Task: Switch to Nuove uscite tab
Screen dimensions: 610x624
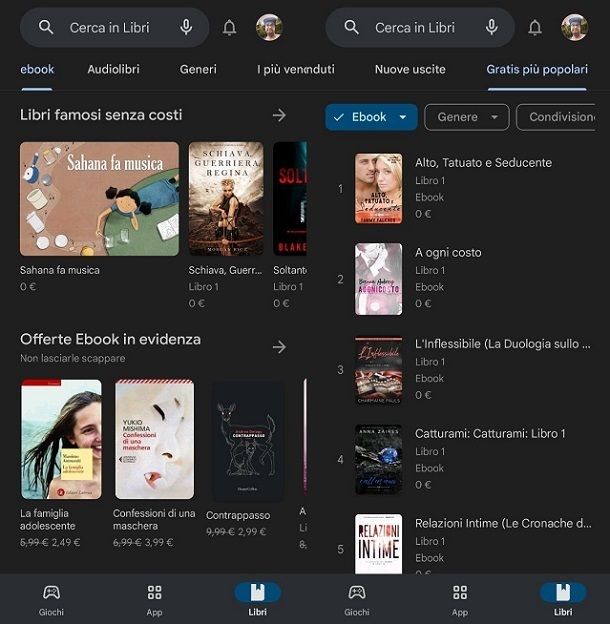Action: 410,70
